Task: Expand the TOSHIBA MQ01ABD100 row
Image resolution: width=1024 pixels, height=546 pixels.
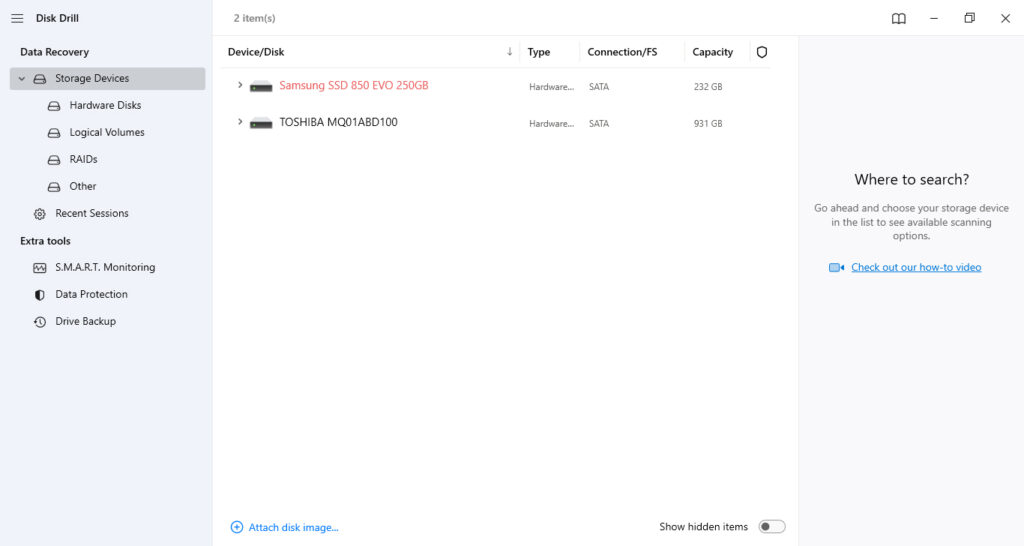Action: click(x=240, y=122)
